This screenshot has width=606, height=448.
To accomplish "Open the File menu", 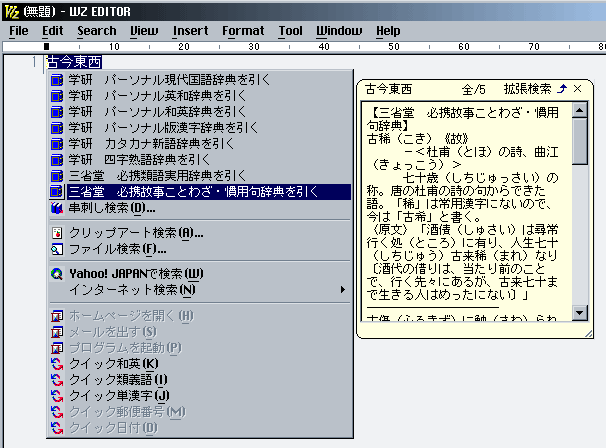I will tap(19, 31).
